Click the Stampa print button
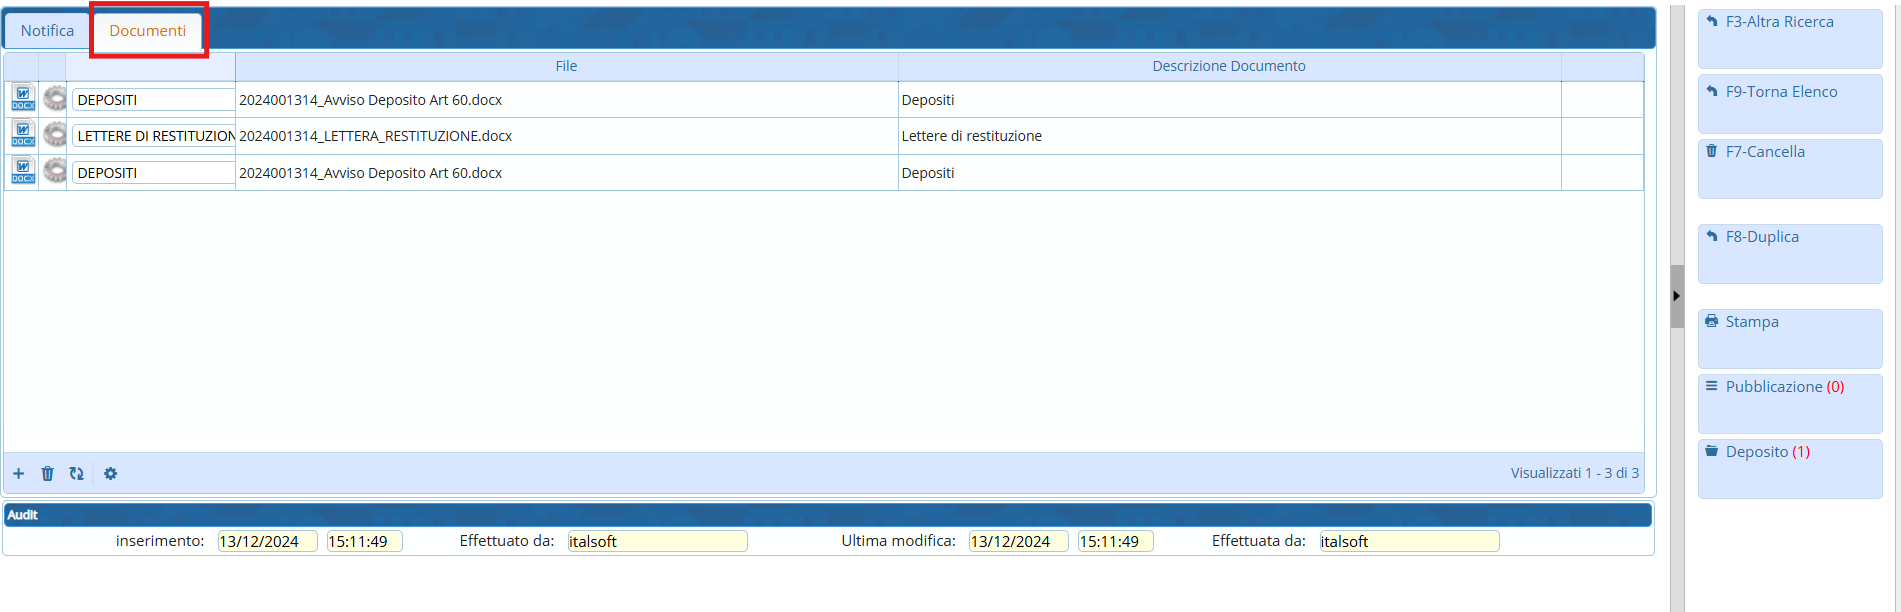This screenshot has height=612, width=1901. [x=1789, y=337]
